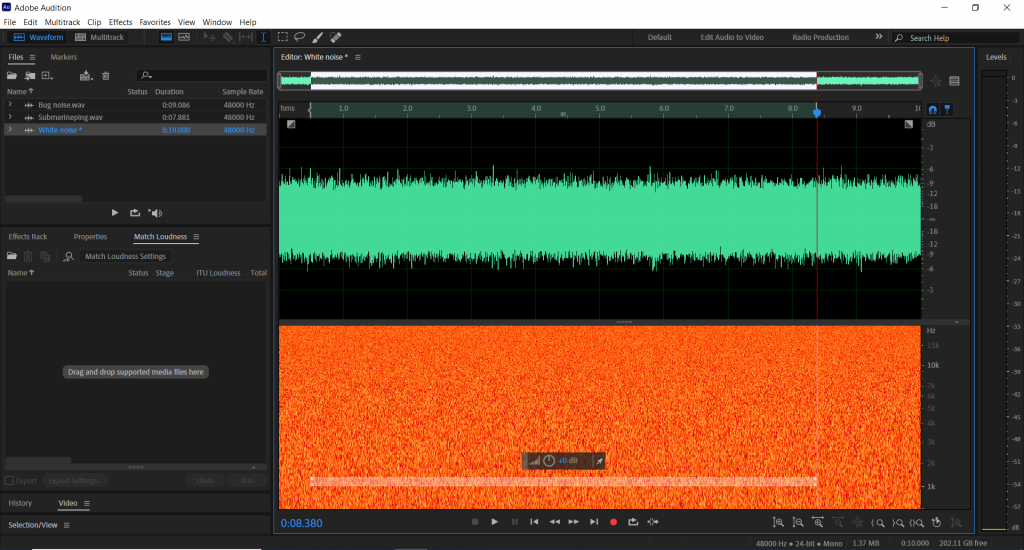Toggle the Loop Playback button
1024x550 pixels.
tap(633, 522)
